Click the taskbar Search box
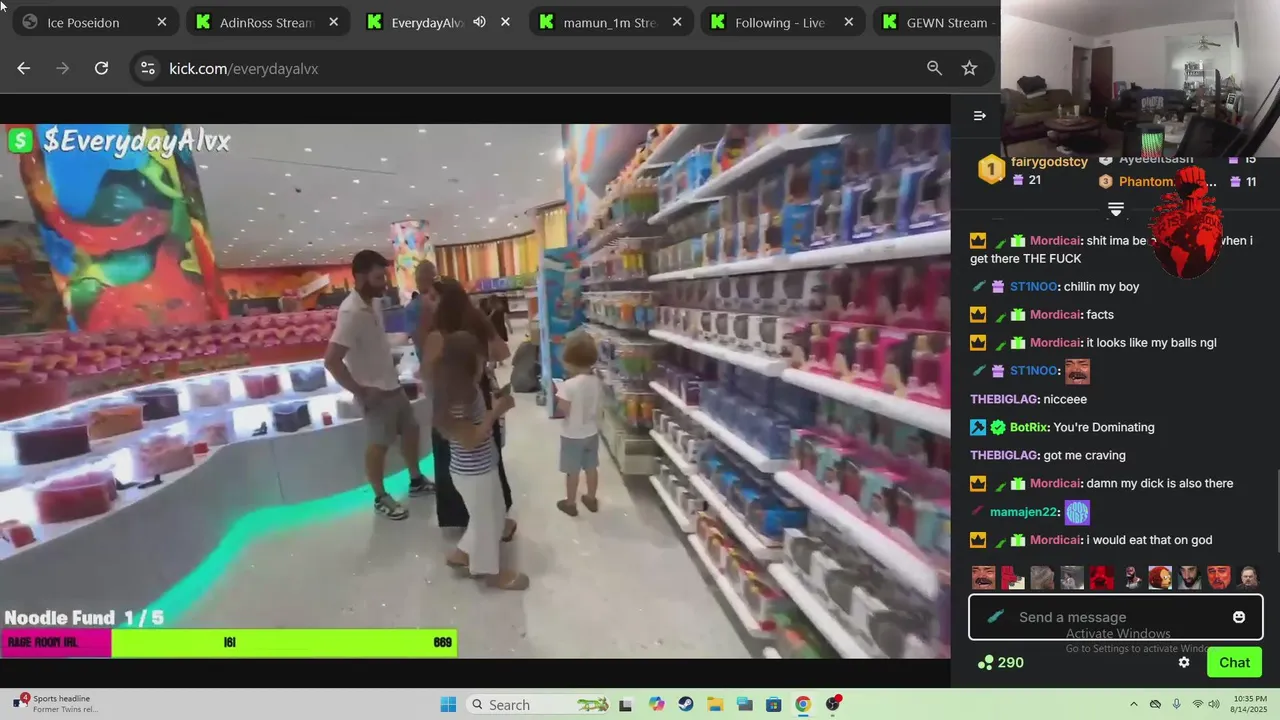This screenshot has height=720, width=1280. click(539, 704)
